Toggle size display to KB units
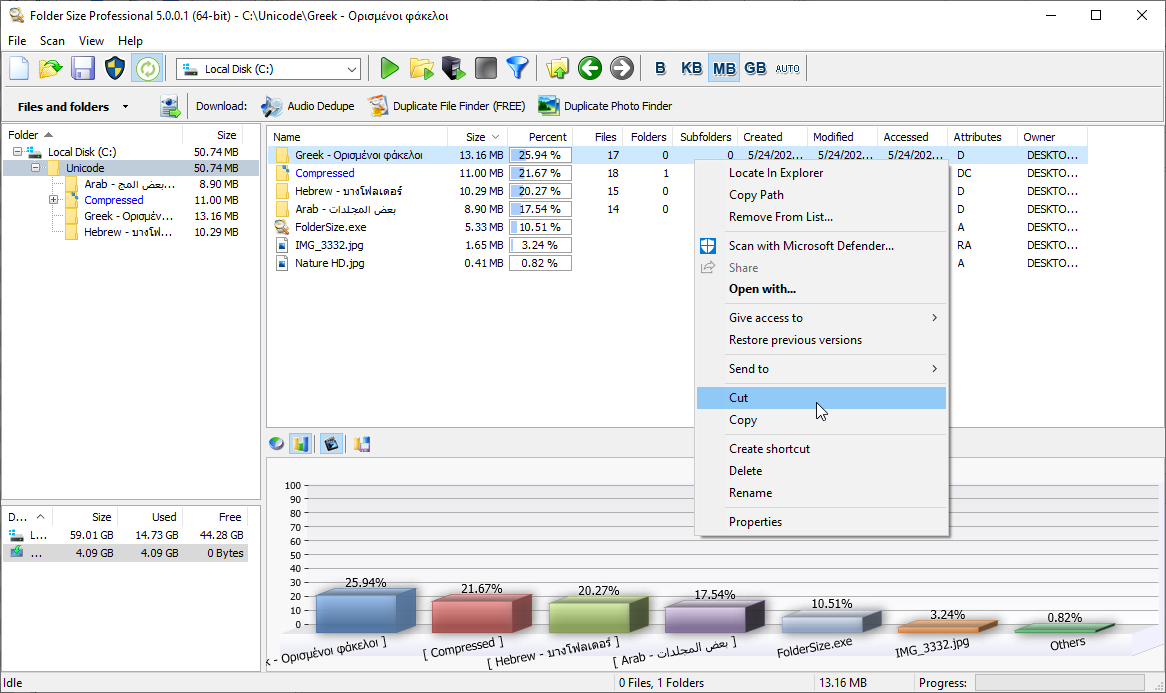This screenshot has height=693, width=1166. pyautogui.click(x=691, y=67)
